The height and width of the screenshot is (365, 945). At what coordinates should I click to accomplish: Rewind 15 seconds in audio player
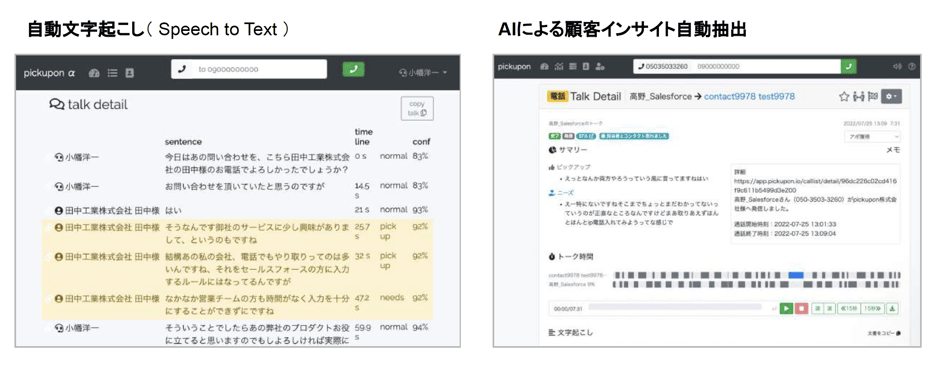(849, 308)
